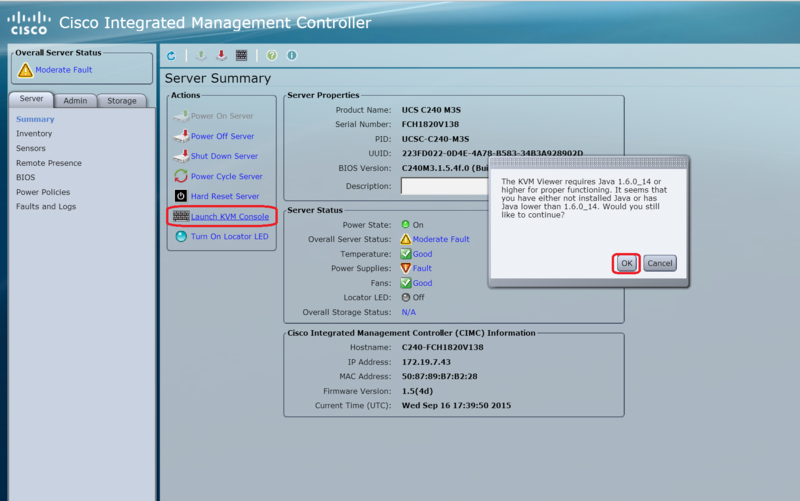Click the Java warning dialog title bar
The width and height of the screenshot is (800, 501).
588,163
